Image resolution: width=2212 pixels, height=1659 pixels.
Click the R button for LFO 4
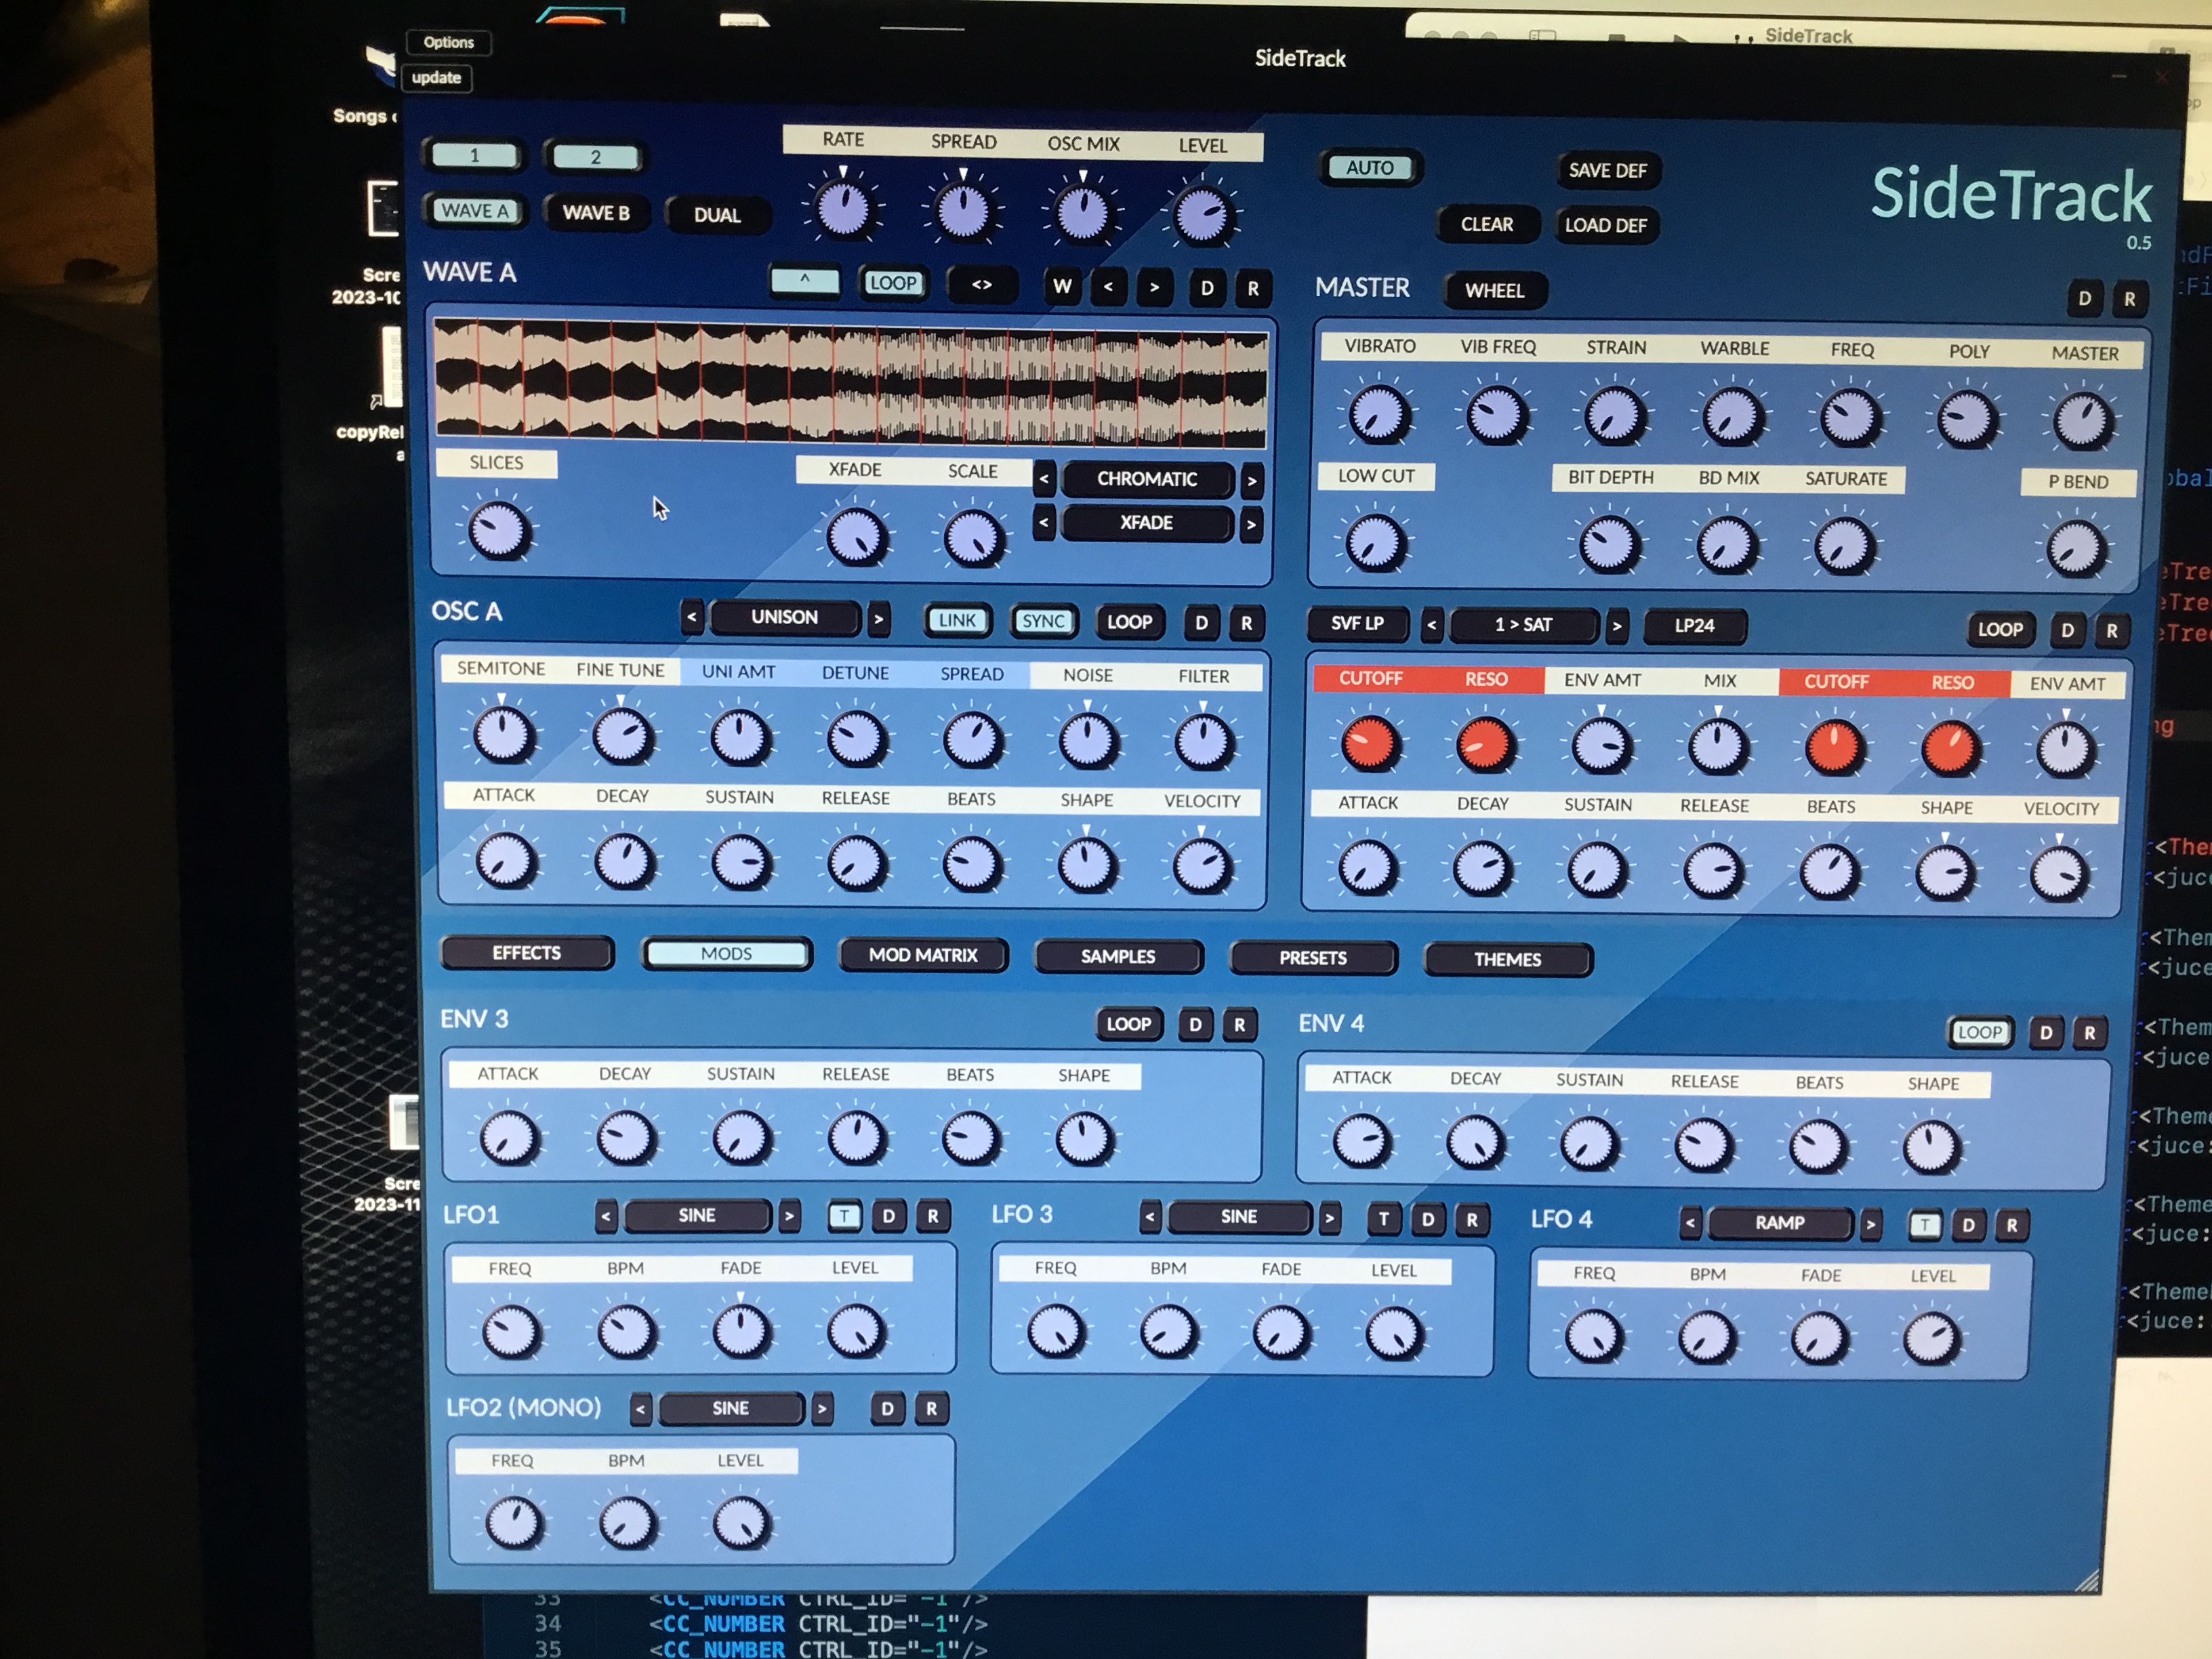click(x=2012, y=1225)
